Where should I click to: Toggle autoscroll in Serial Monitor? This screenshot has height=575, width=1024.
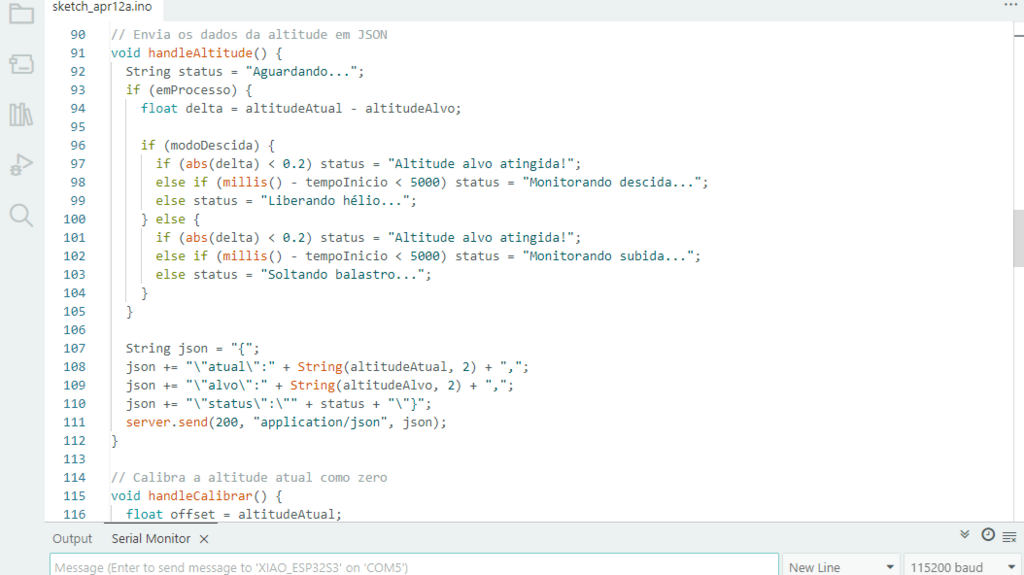(965, 535)
